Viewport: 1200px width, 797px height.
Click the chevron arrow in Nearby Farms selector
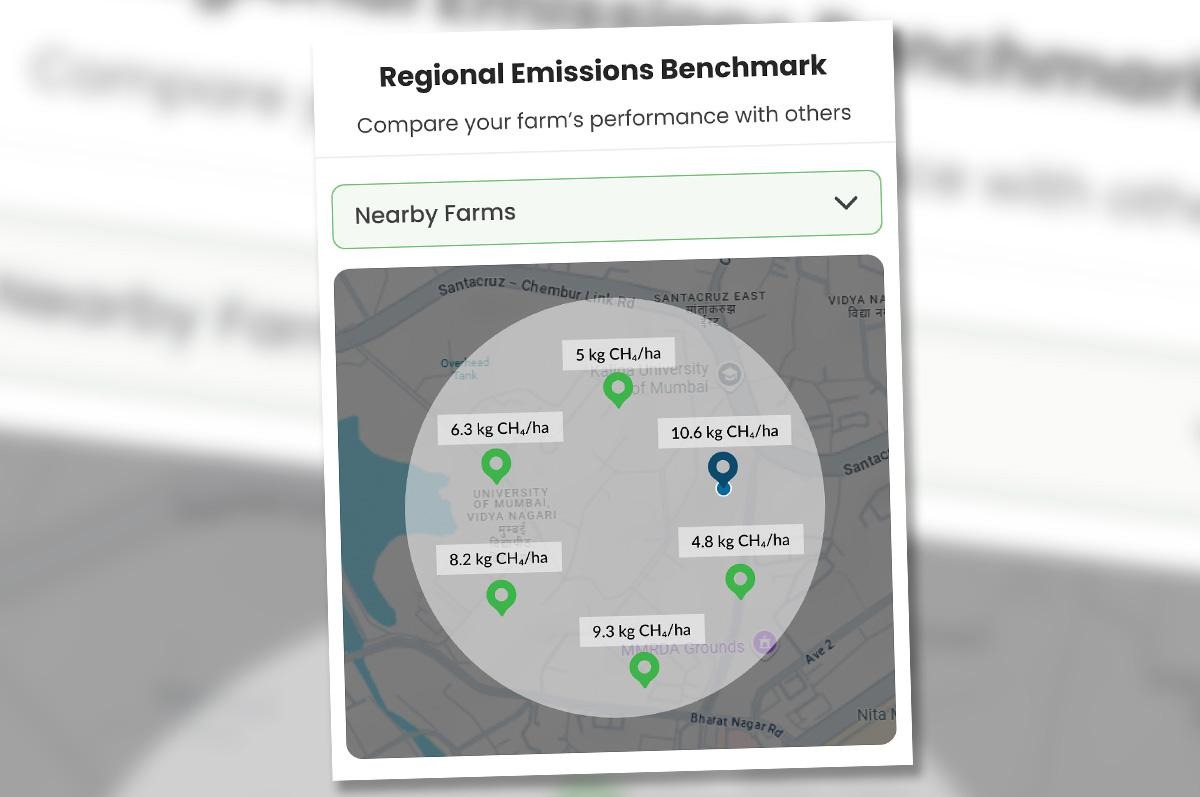pos(846,203)
